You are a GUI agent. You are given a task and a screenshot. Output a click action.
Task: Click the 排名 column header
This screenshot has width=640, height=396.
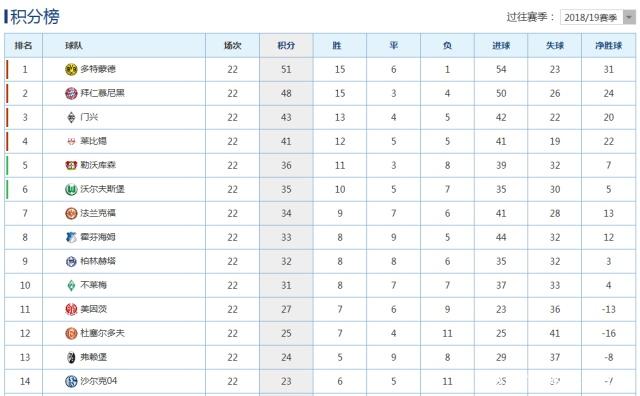coord(23,45)
